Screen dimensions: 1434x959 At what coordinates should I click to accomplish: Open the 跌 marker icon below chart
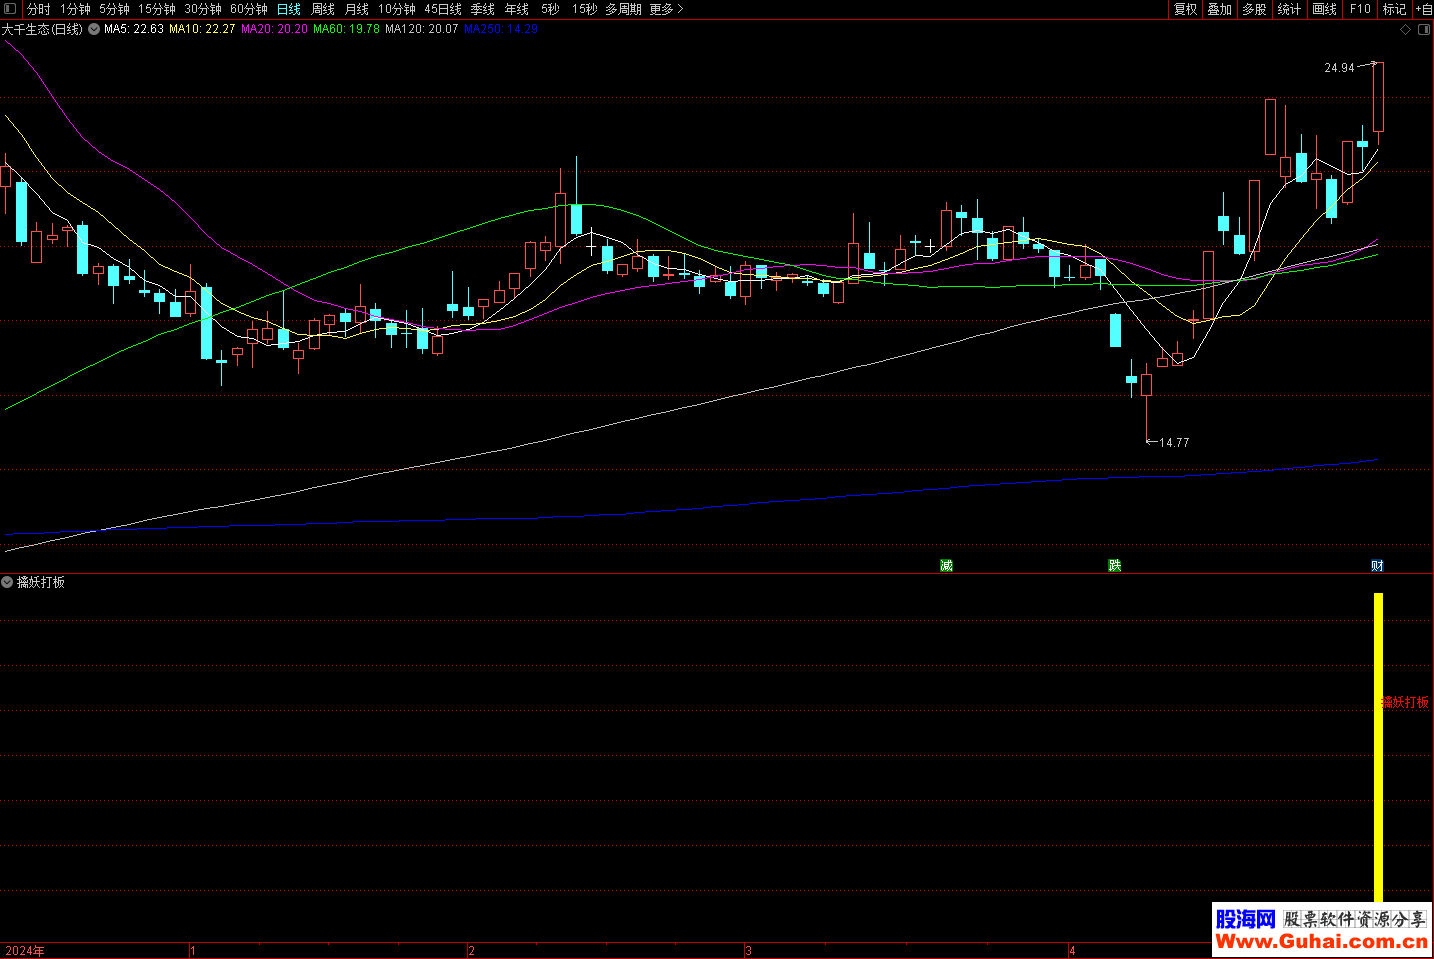click(x=1114, y=566)
